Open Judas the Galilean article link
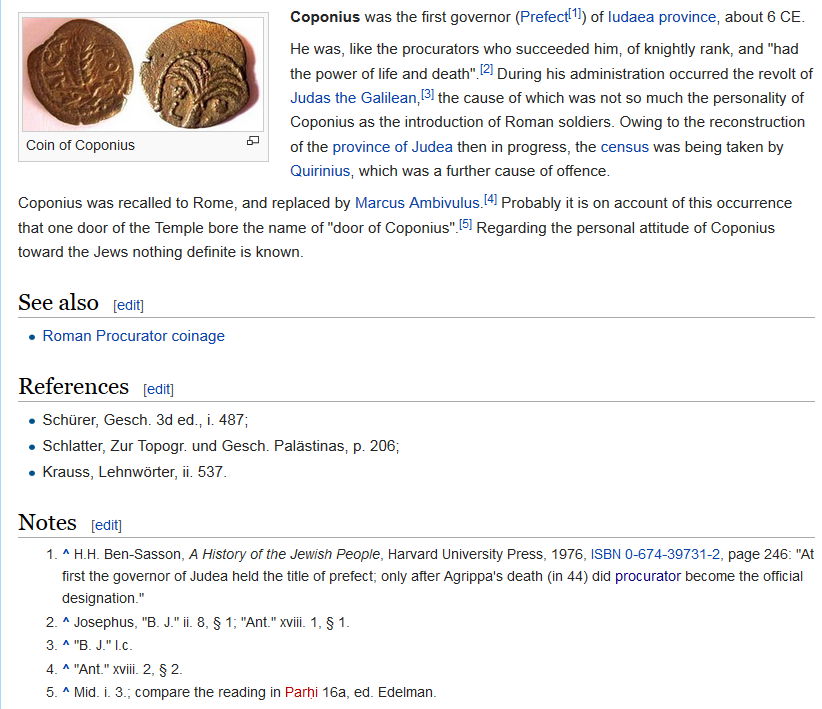Viewport: 822px width, 709px height. click(354, 98)
